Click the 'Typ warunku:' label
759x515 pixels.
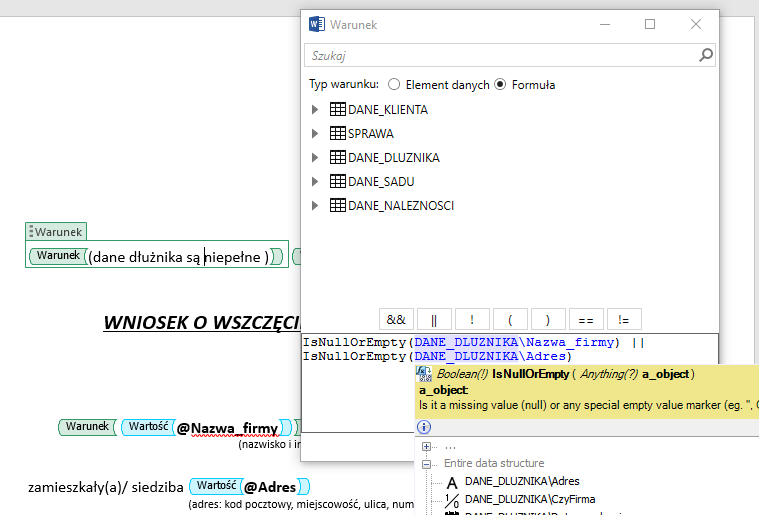(344, 84)
